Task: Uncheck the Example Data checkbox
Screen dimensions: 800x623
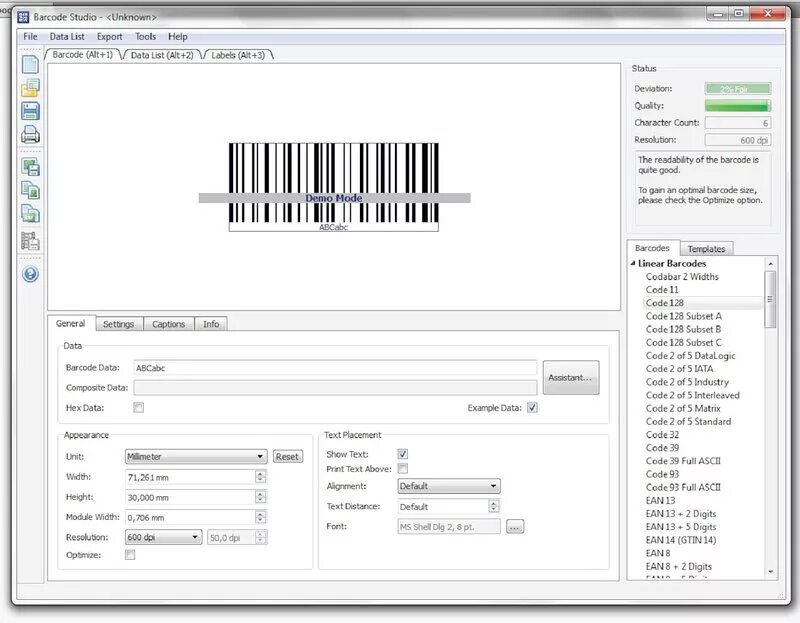Action: [x=532, y=407]
